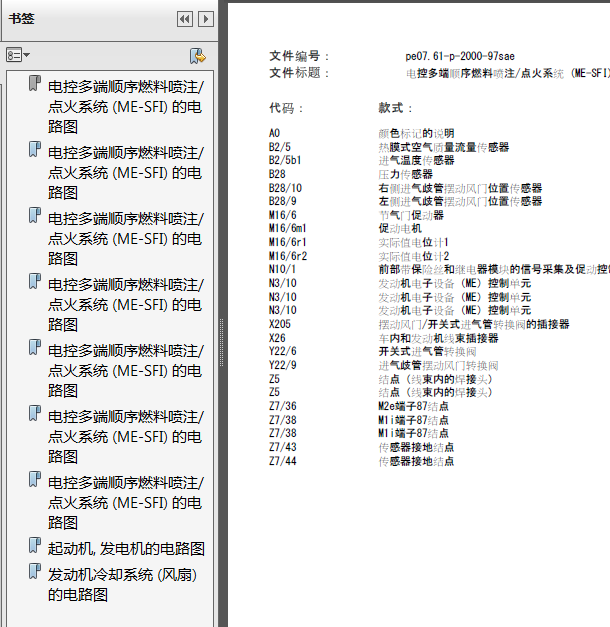This screenshot has height=627, width=610.
Task: Click description M2e端子87结点
Action: pyautogui.click(x=413, y=406)
